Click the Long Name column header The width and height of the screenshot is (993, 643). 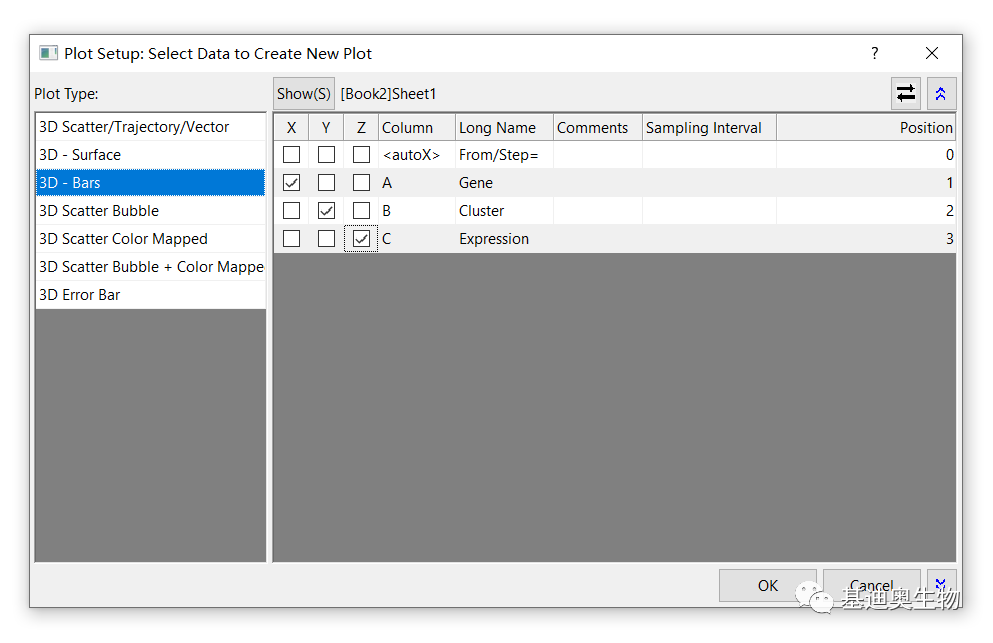pos(497,128)
